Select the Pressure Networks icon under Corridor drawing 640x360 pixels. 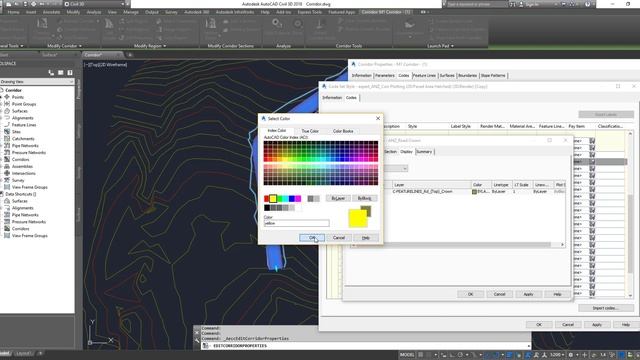tap(7, 153)
